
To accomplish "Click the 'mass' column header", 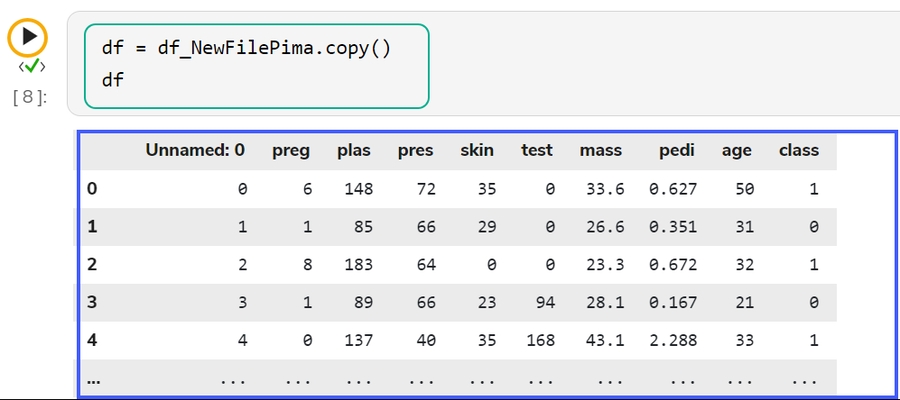I will tap(600, 151).
